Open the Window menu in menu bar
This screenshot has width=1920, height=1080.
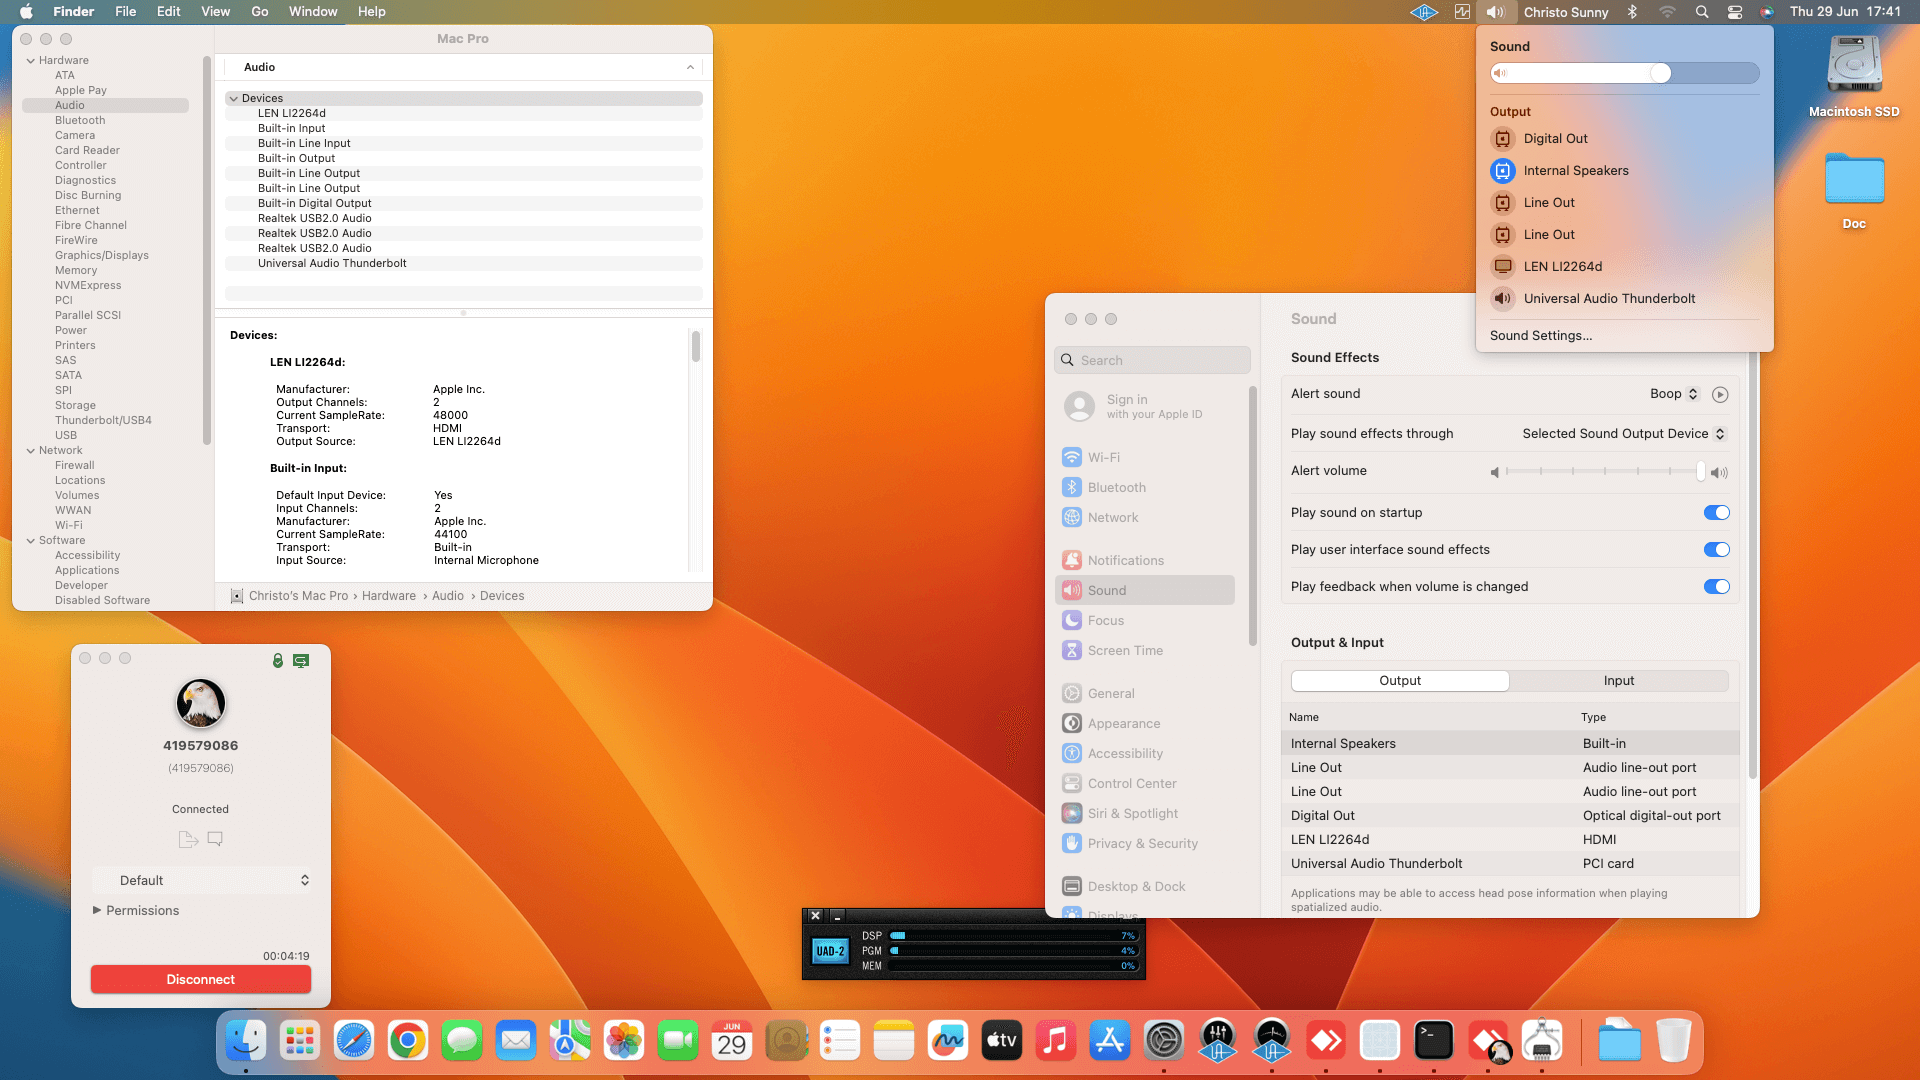(x=313, y=12)
